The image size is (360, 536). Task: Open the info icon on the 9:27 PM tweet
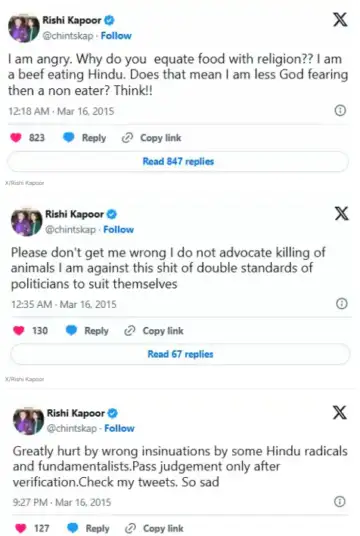(339, 501)
